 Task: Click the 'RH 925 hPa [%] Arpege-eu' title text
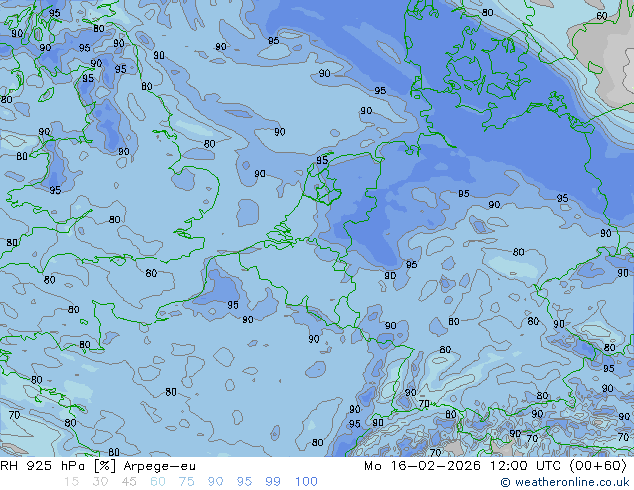pyautogui.click(x=98, y=466)
